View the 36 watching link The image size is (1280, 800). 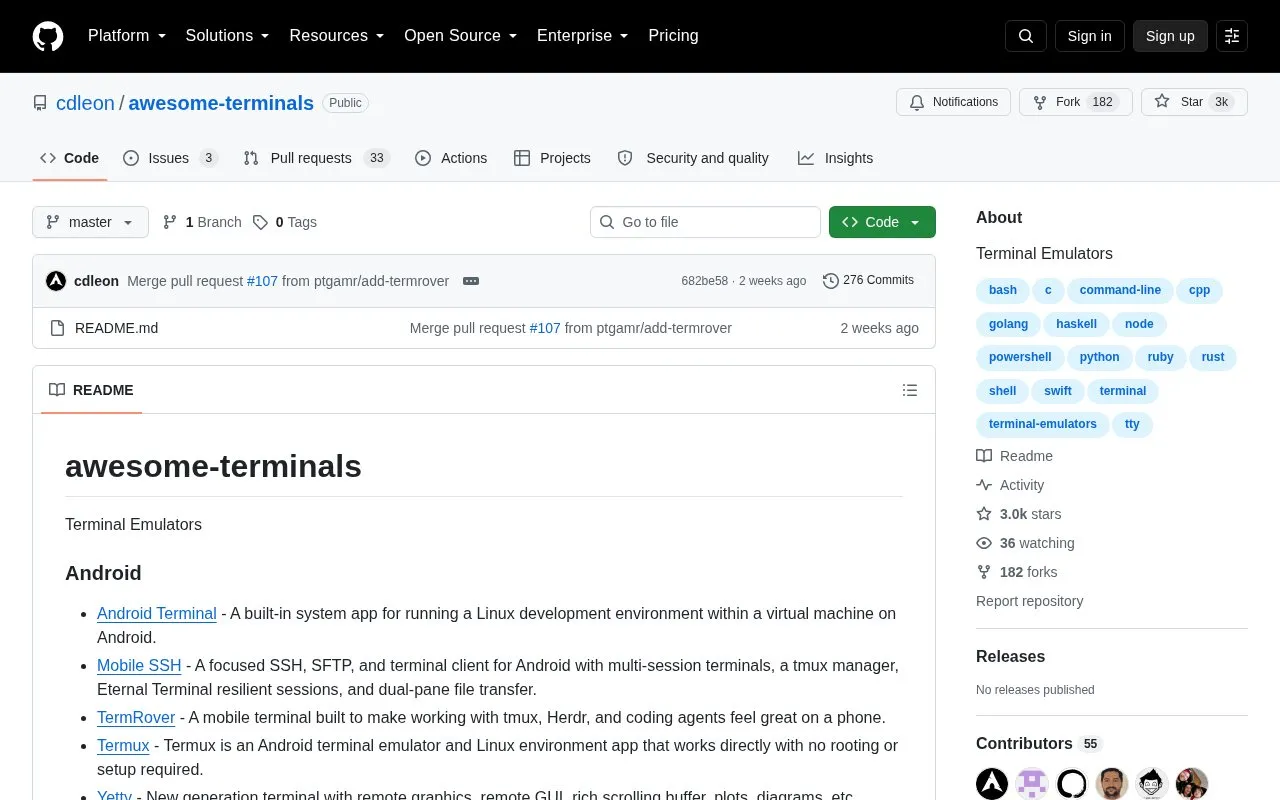click(1025, 543)
